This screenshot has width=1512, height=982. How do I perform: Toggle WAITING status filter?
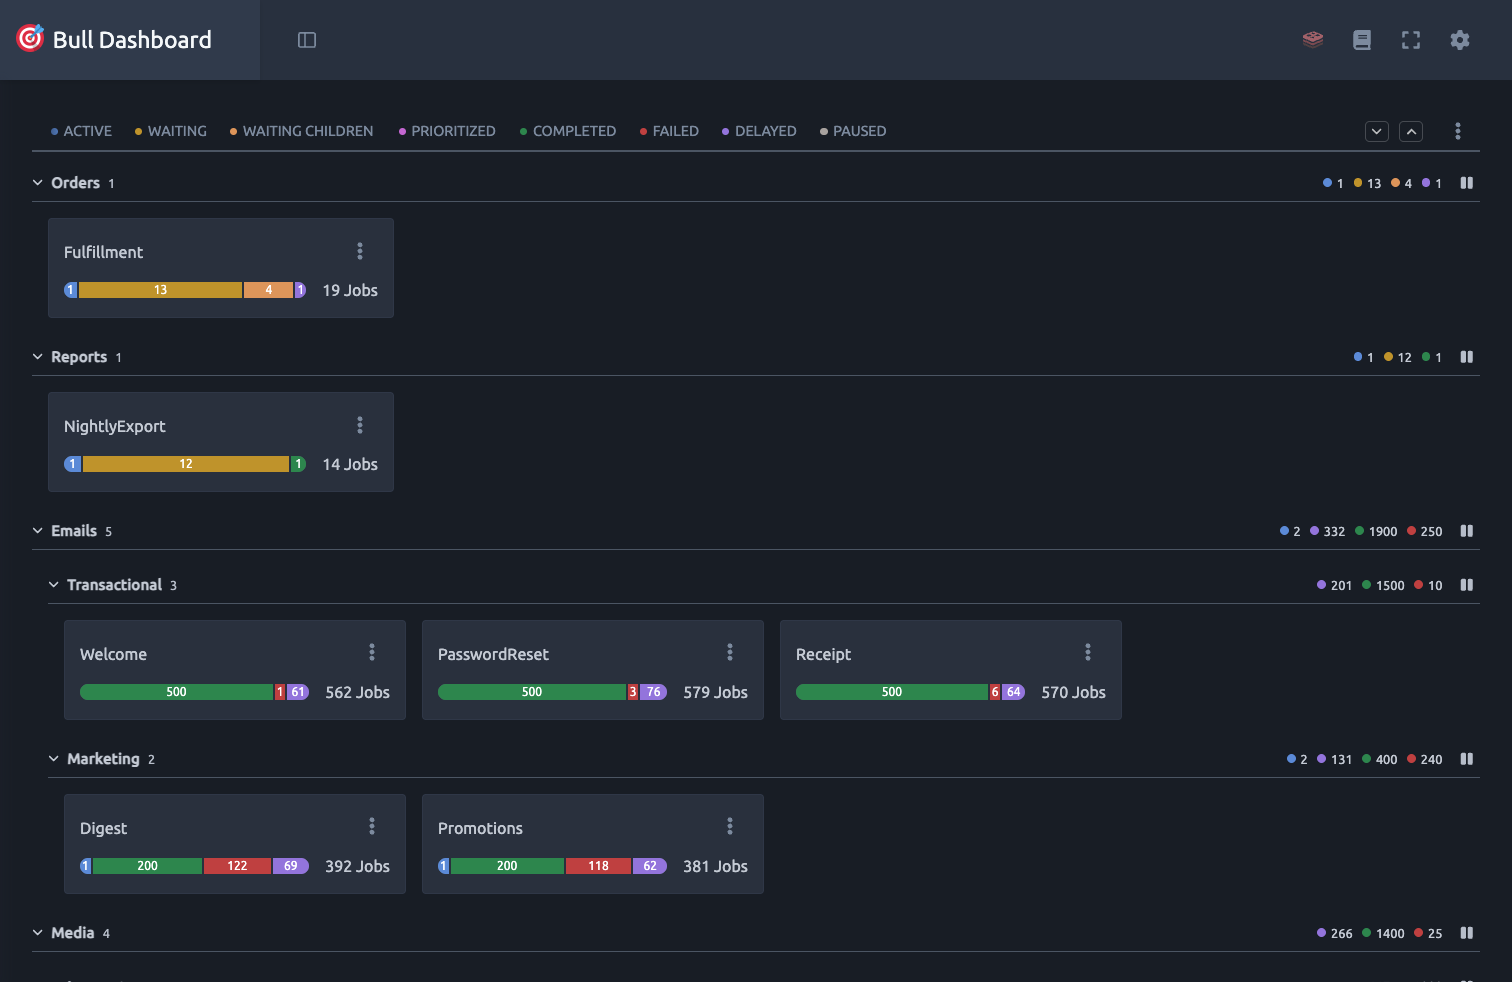(x=171, y=131)
